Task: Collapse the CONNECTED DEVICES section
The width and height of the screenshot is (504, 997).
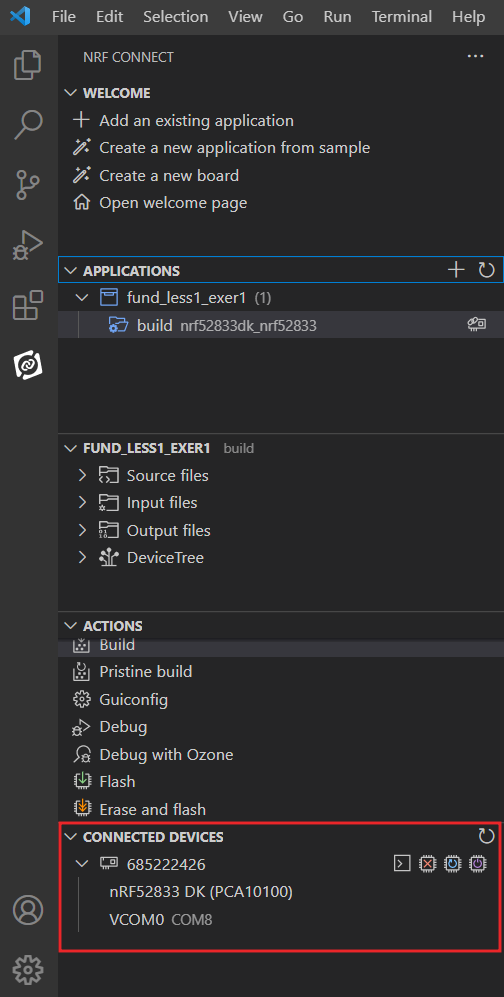Action: [71, 836]
